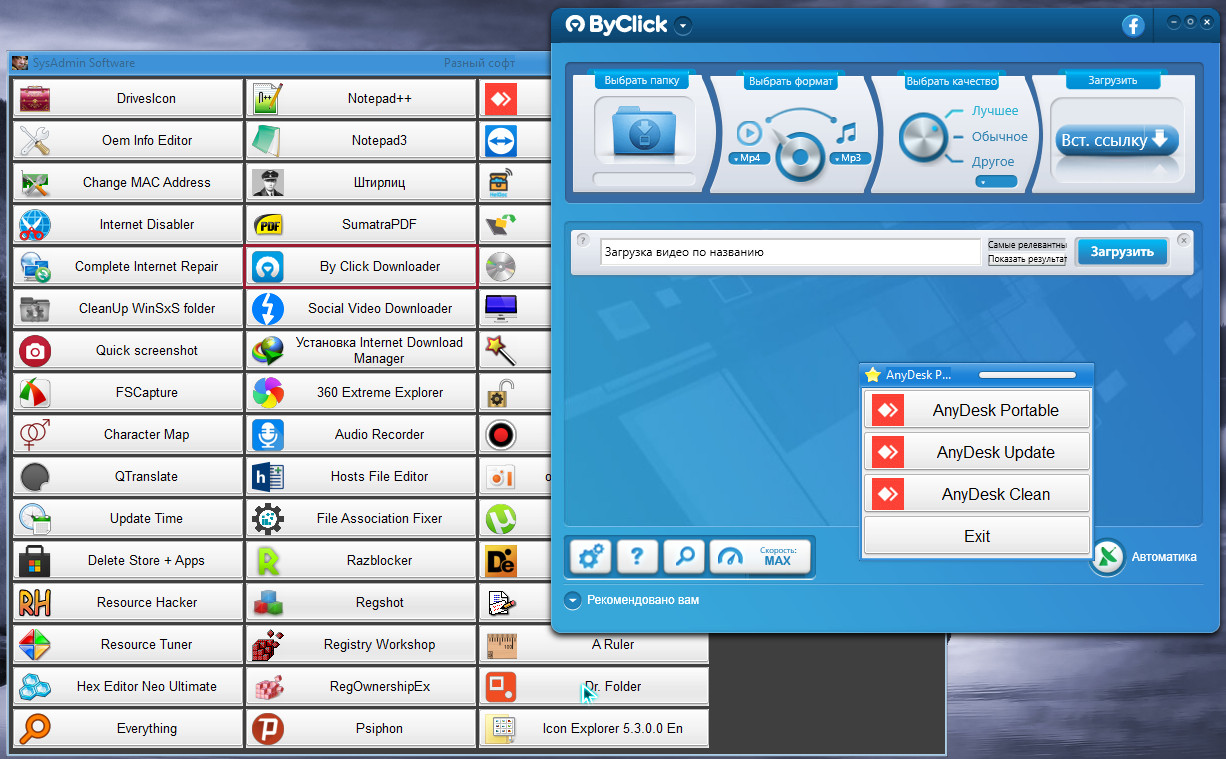
Task: Launch Notepad++ from the software list
Action: (x=361, y=98)
